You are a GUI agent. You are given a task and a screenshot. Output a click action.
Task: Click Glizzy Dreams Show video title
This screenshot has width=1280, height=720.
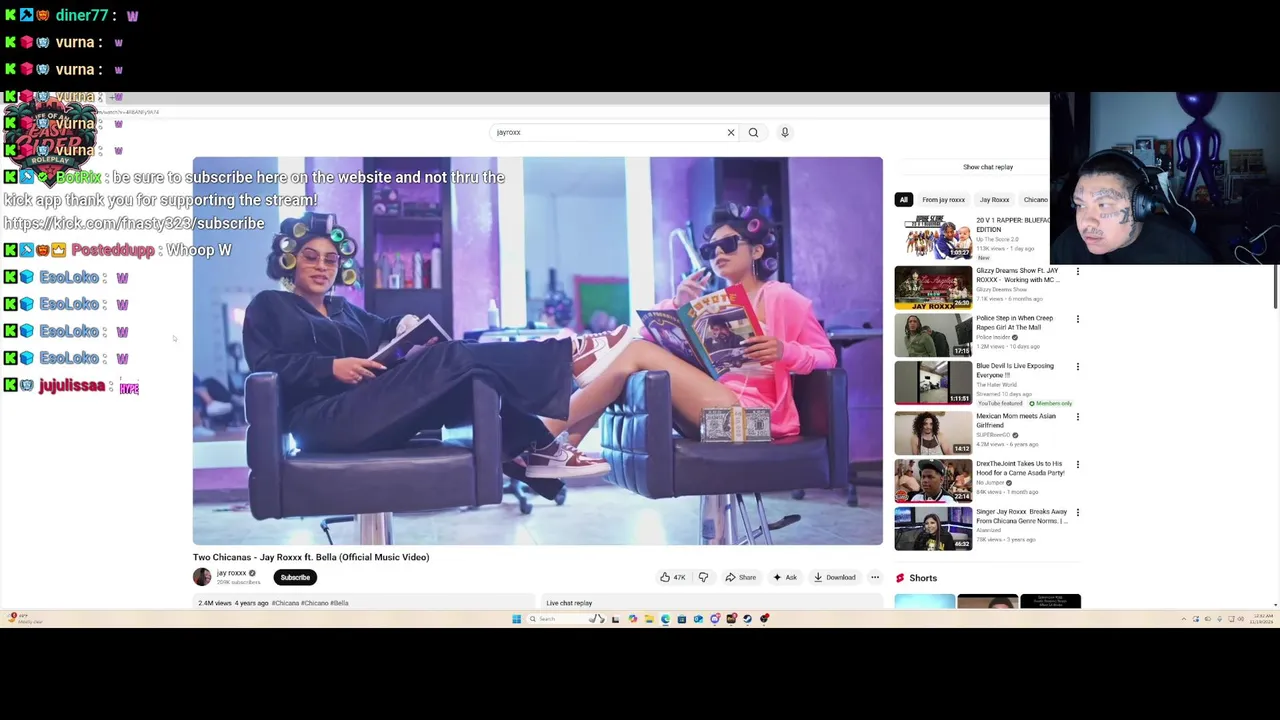(1016, 275)
